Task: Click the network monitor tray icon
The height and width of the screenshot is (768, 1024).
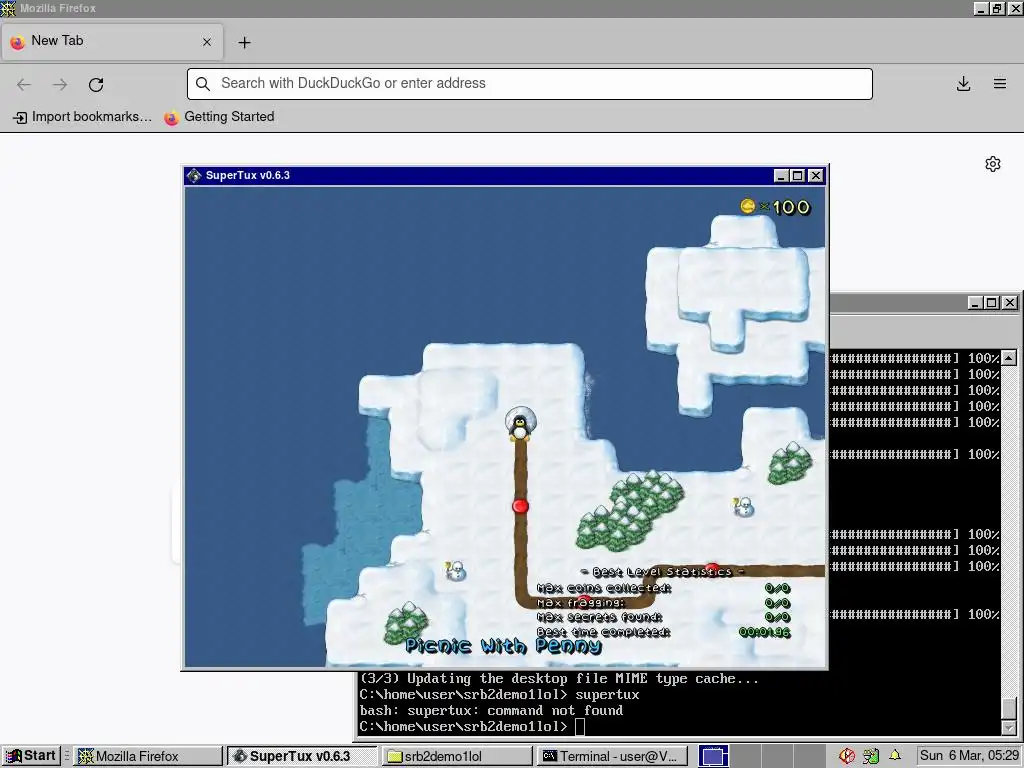Action: (871, 756)
